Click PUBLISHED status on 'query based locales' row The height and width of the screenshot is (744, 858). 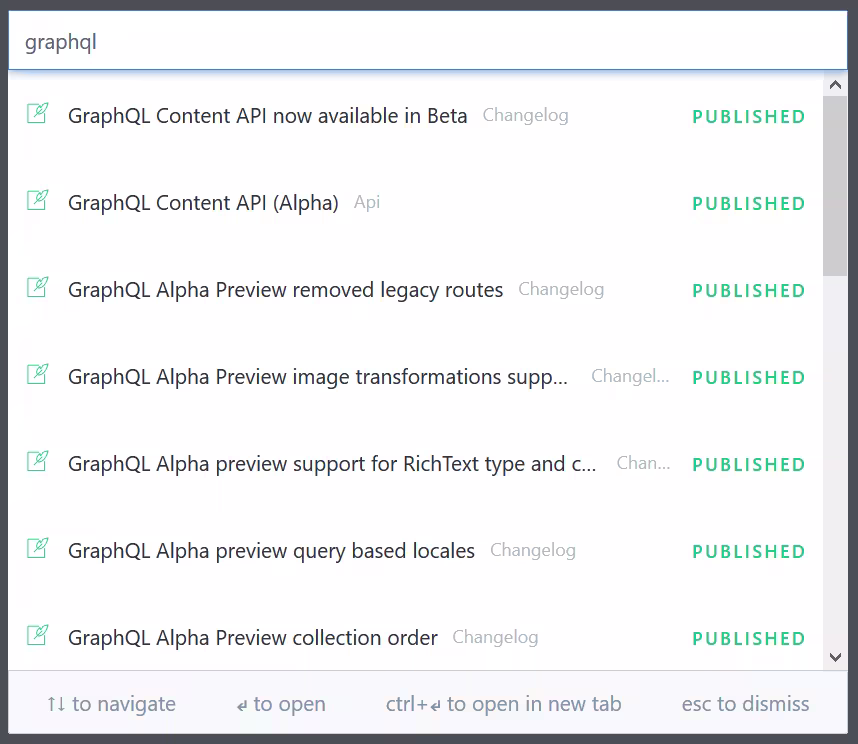click(749, 551)
